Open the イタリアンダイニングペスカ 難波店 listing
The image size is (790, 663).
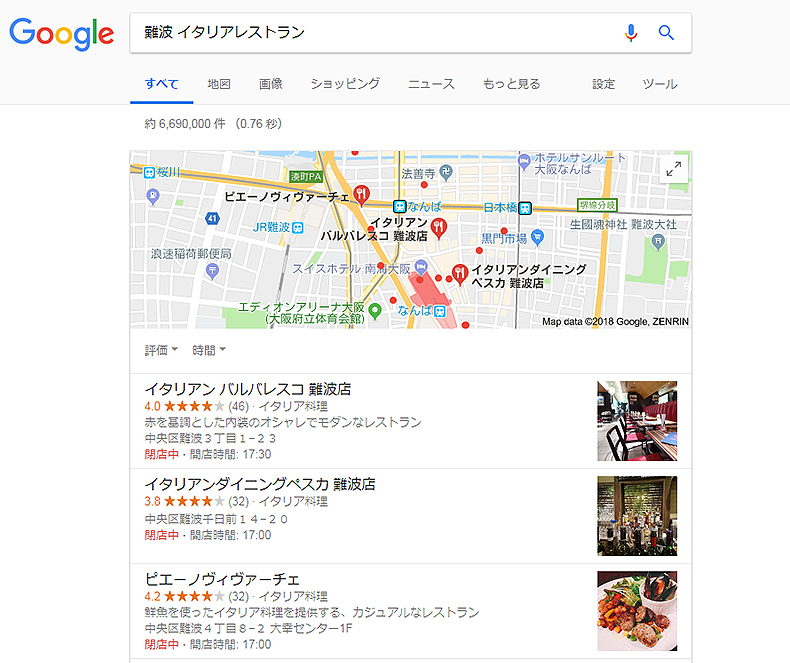click(260, 484)
